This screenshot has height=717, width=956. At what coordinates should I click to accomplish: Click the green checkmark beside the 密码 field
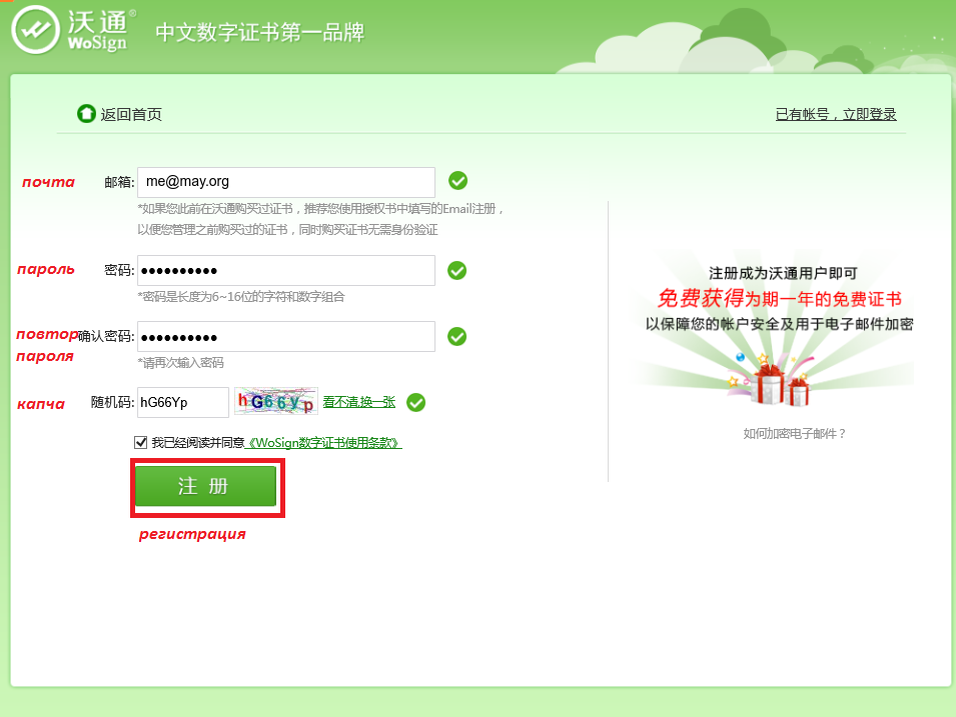[457, 270]
